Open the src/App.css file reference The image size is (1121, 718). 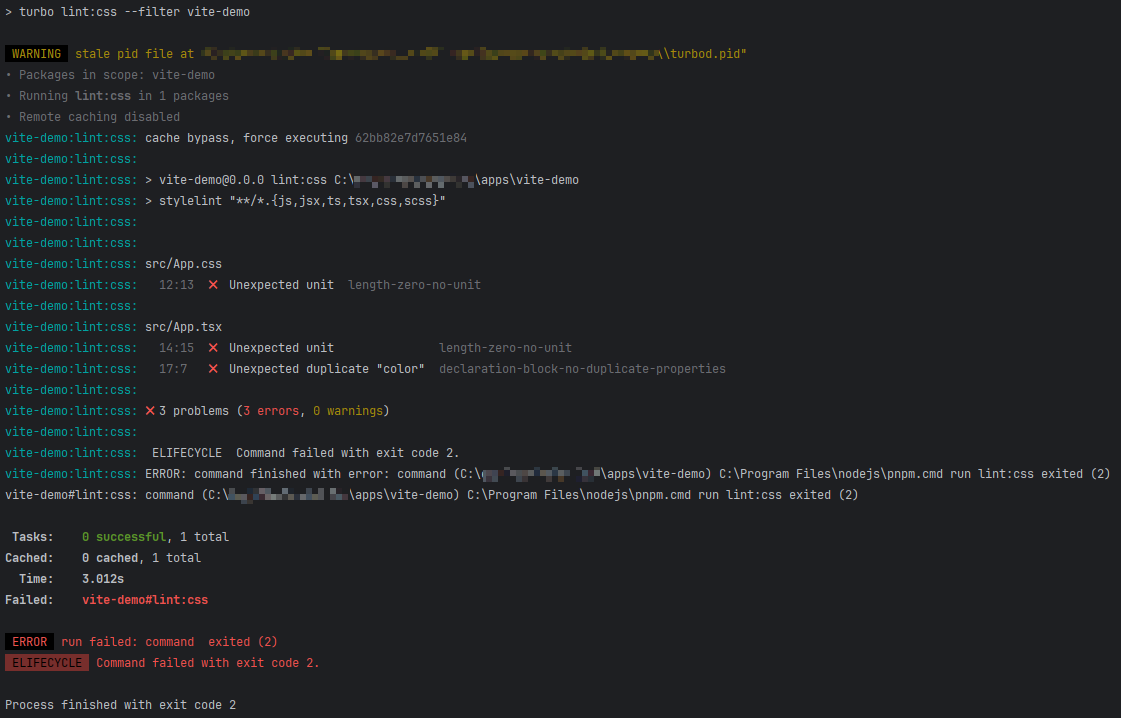coord(184,264)
